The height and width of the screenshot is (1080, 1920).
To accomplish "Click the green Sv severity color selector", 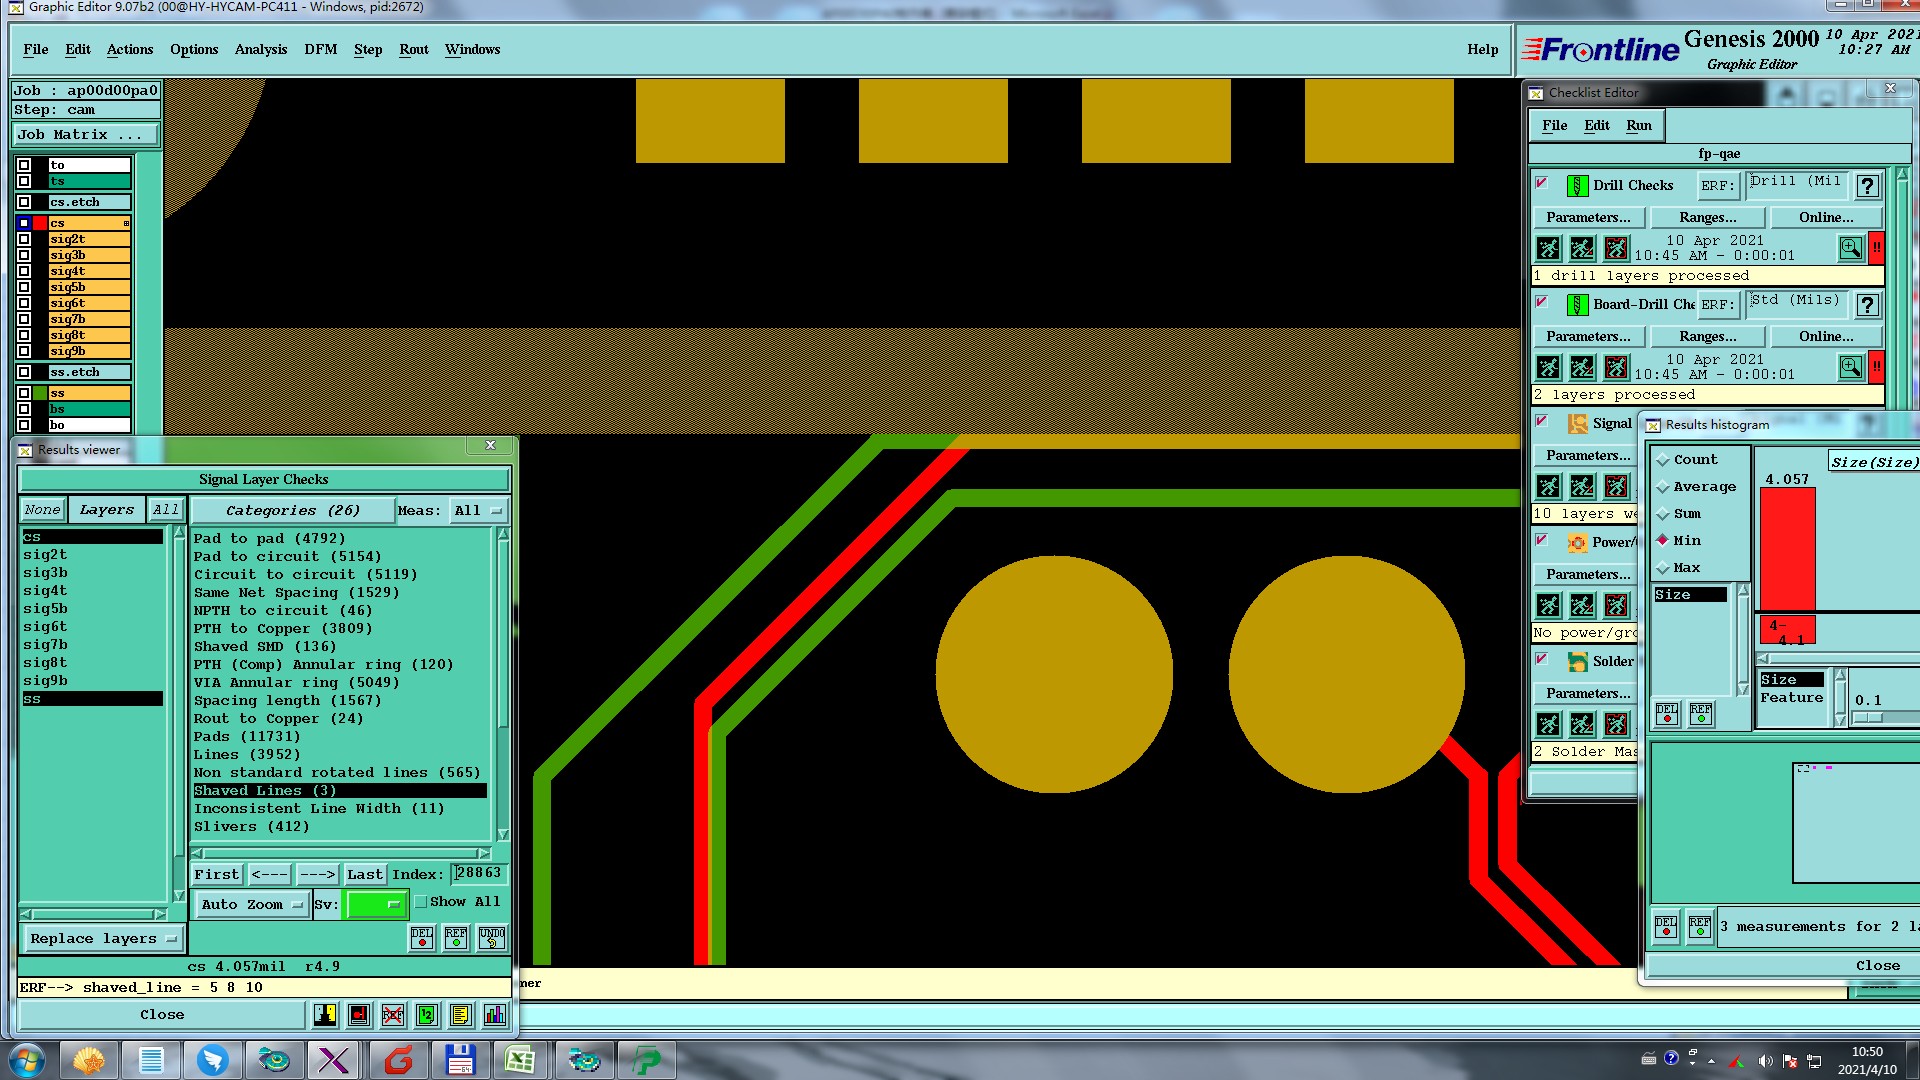I will [x=374, y=905].
